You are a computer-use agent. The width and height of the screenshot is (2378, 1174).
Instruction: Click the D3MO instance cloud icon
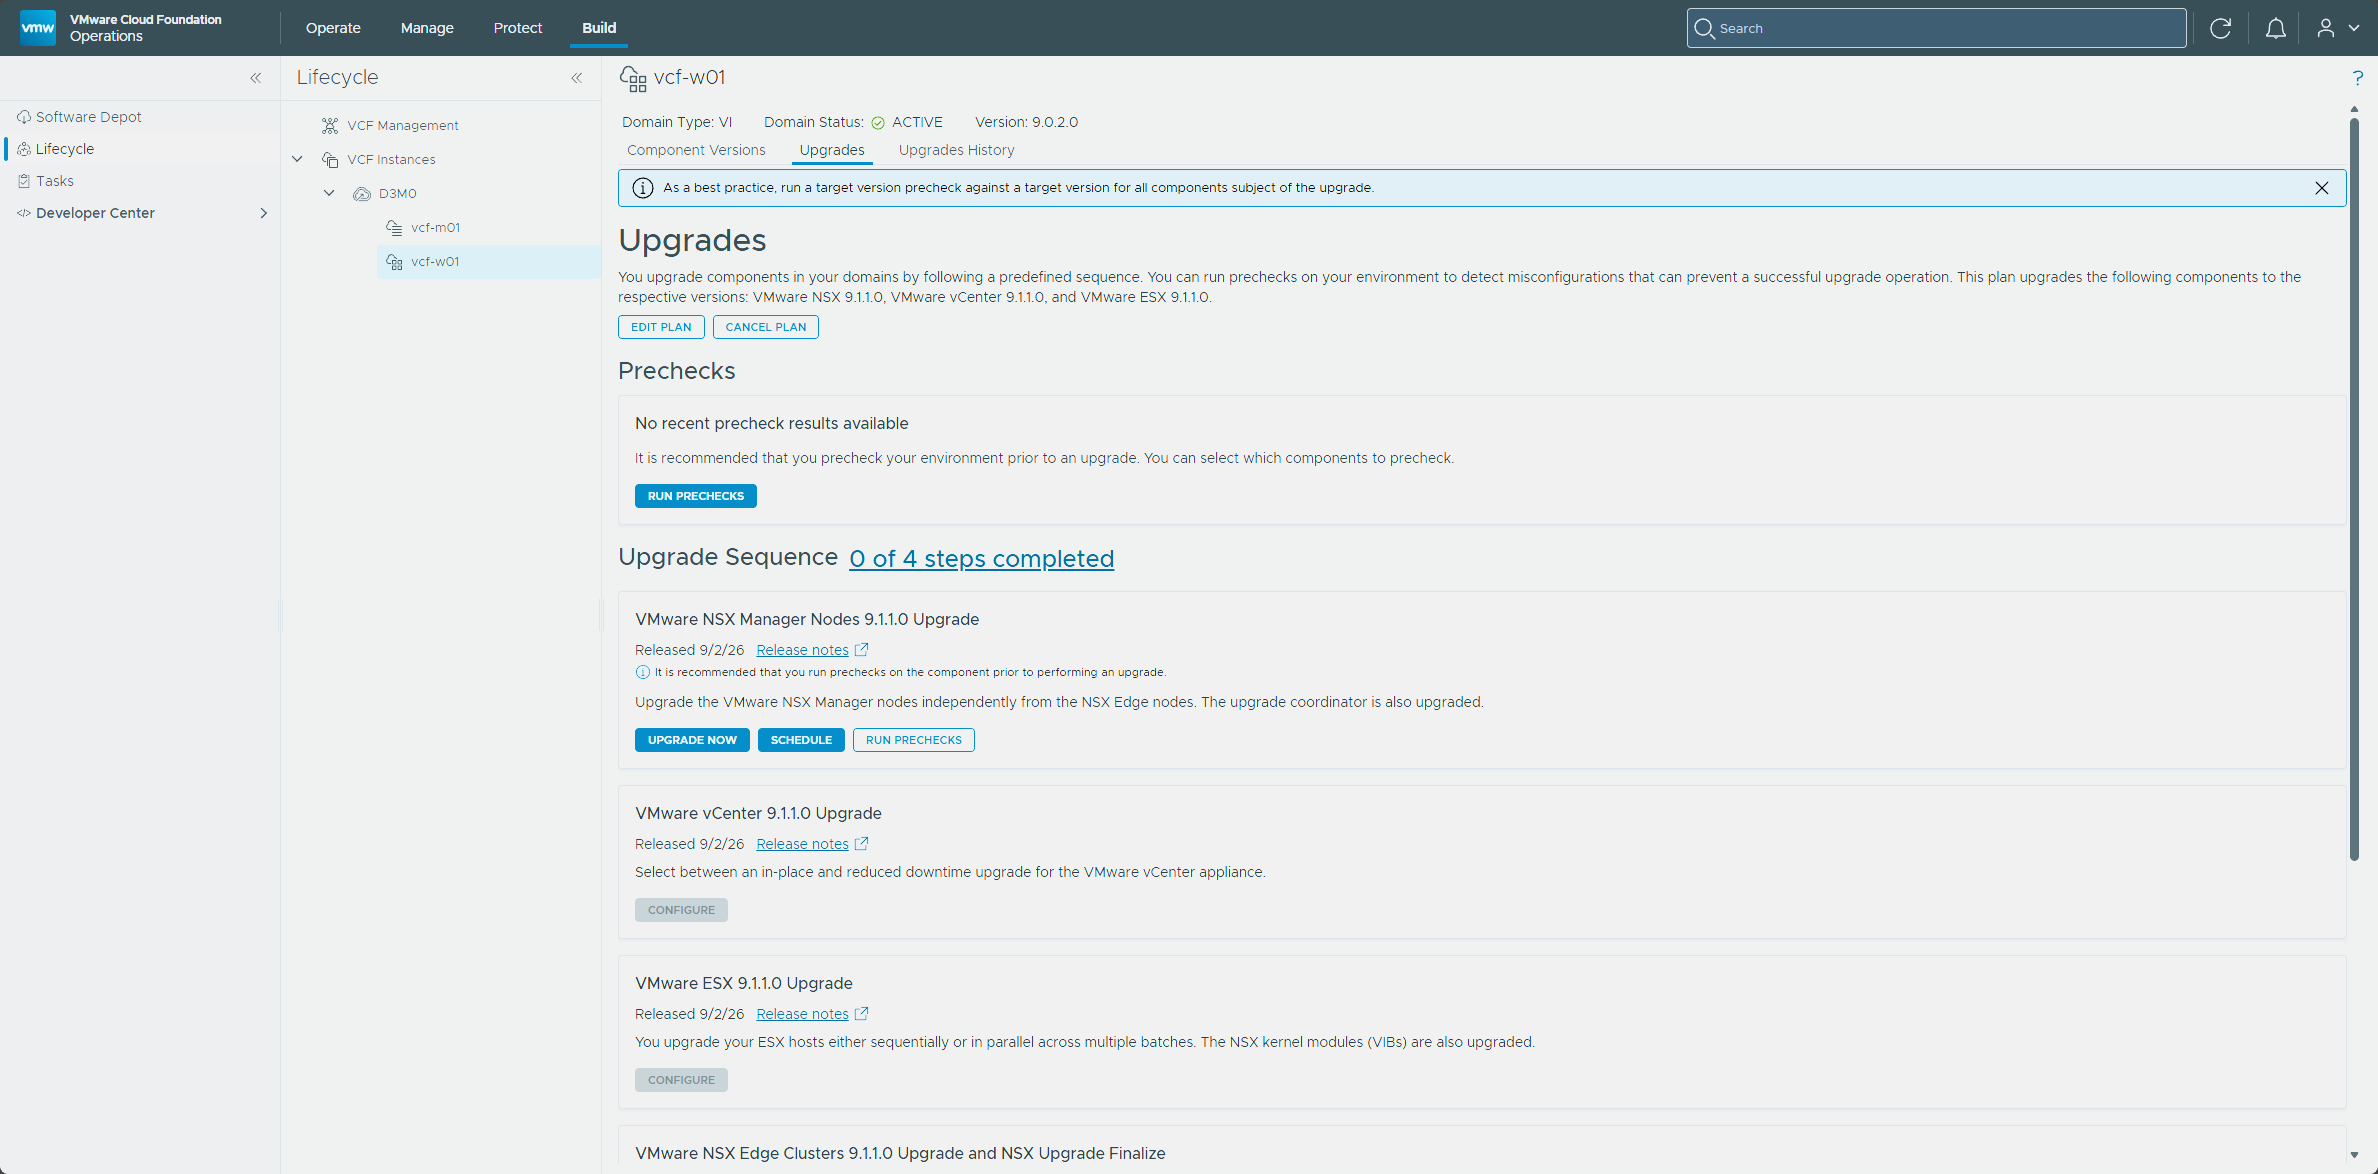pos(362,194)
